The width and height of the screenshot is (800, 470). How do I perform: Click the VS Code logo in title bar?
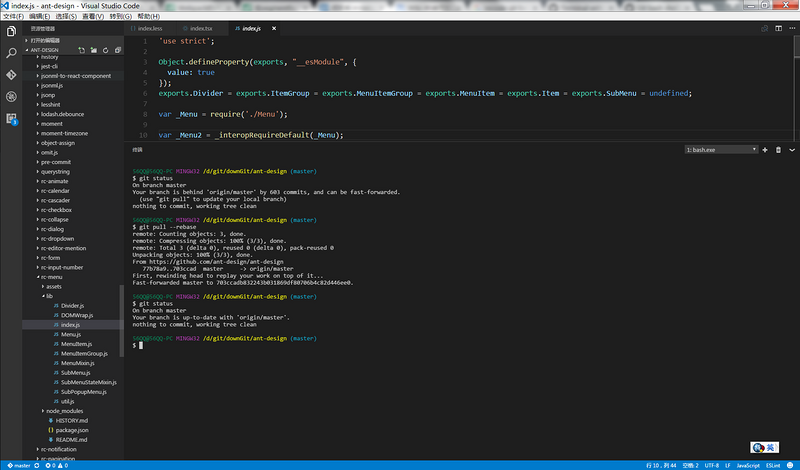point(5,6)
